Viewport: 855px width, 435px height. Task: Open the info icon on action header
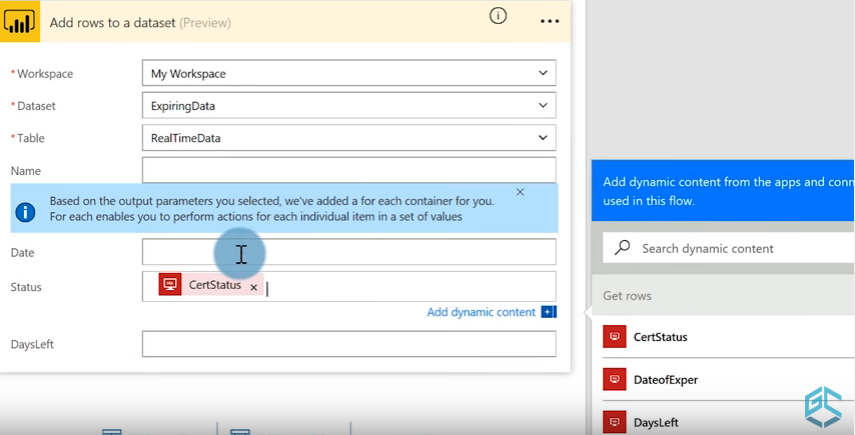[498, 16]
